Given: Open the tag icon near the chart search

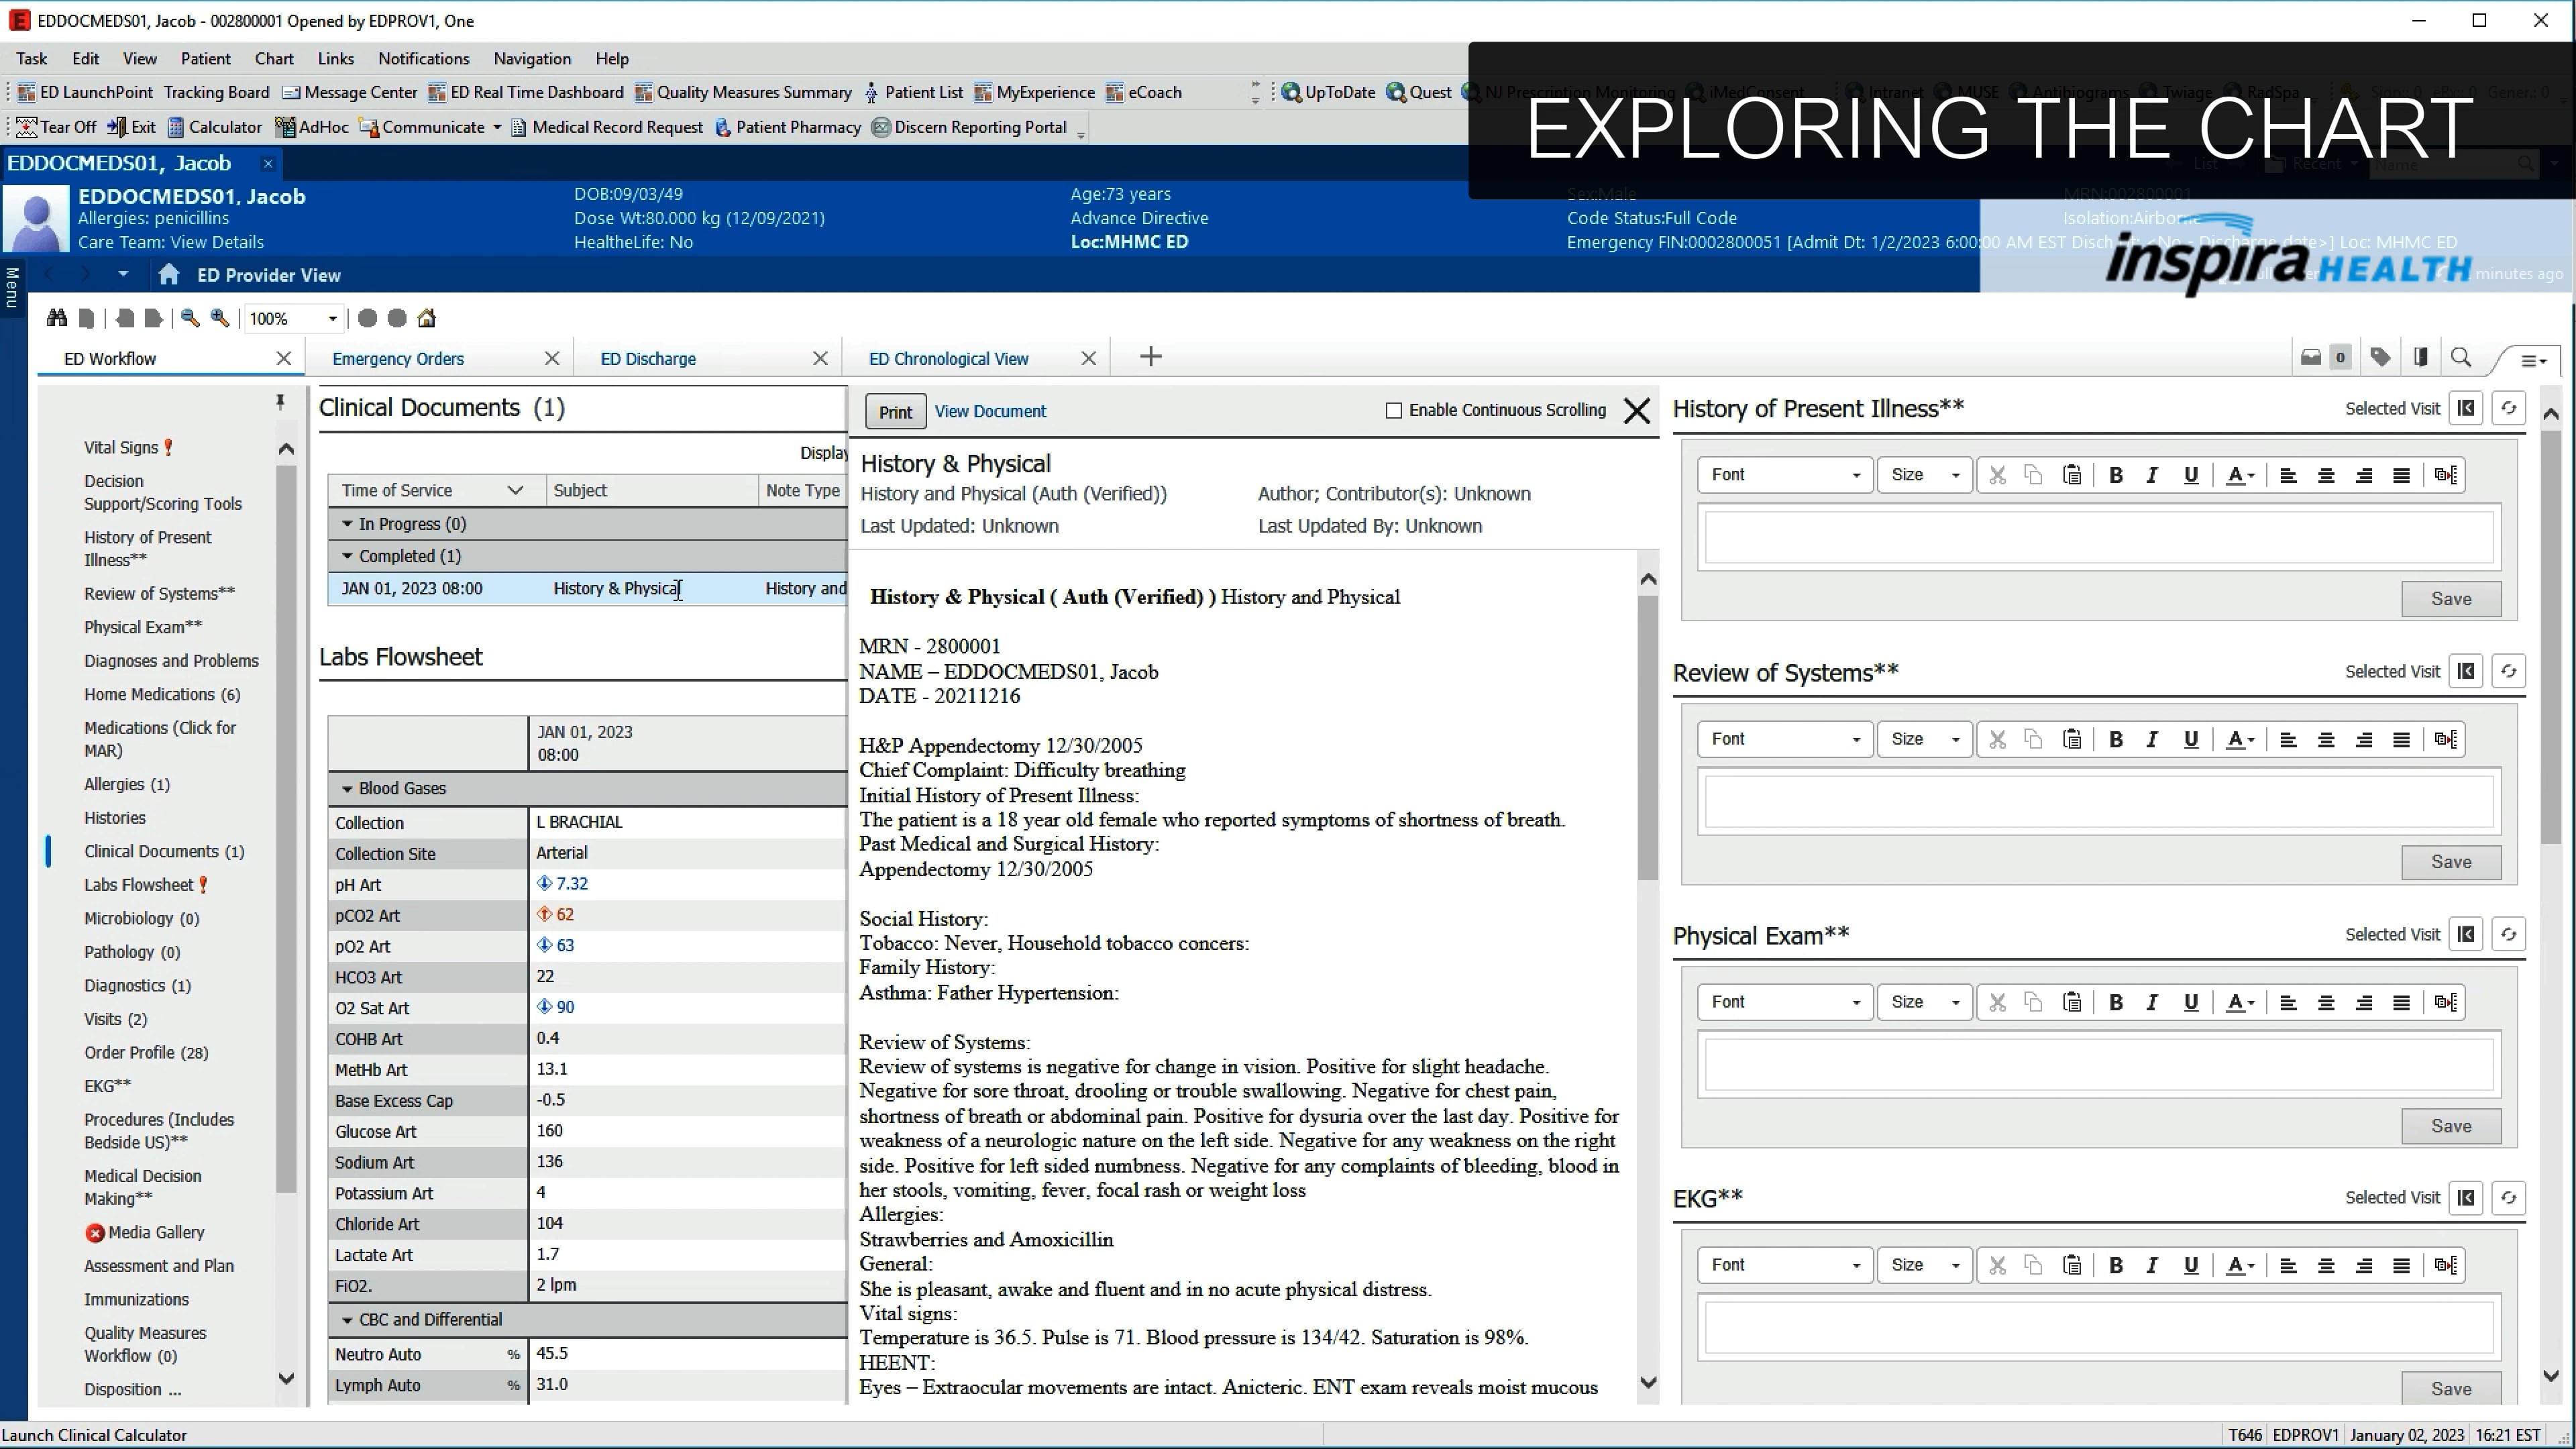Looking at the screenshot, I should click(x=2380, y=357).
